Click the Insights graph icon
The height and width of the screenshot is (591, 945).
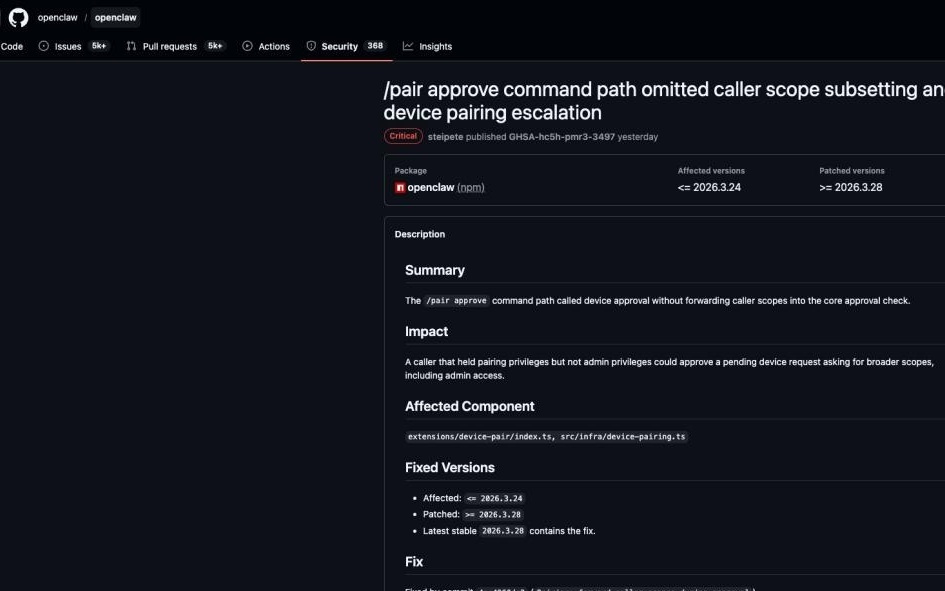(408, 46)
